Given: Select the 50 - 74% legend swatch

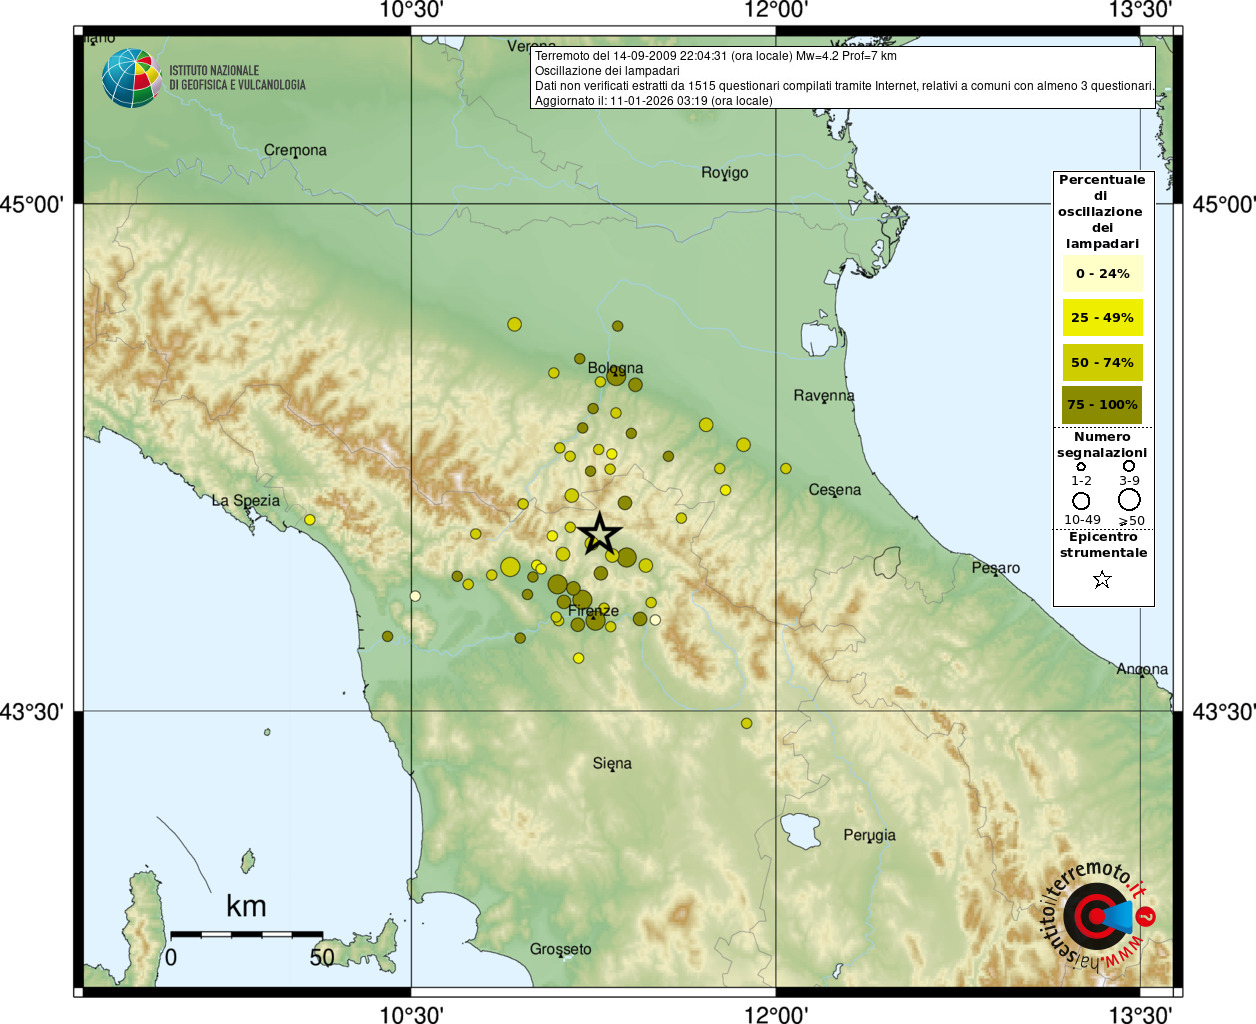Looking at the screenshot, I should [1102, 362].
